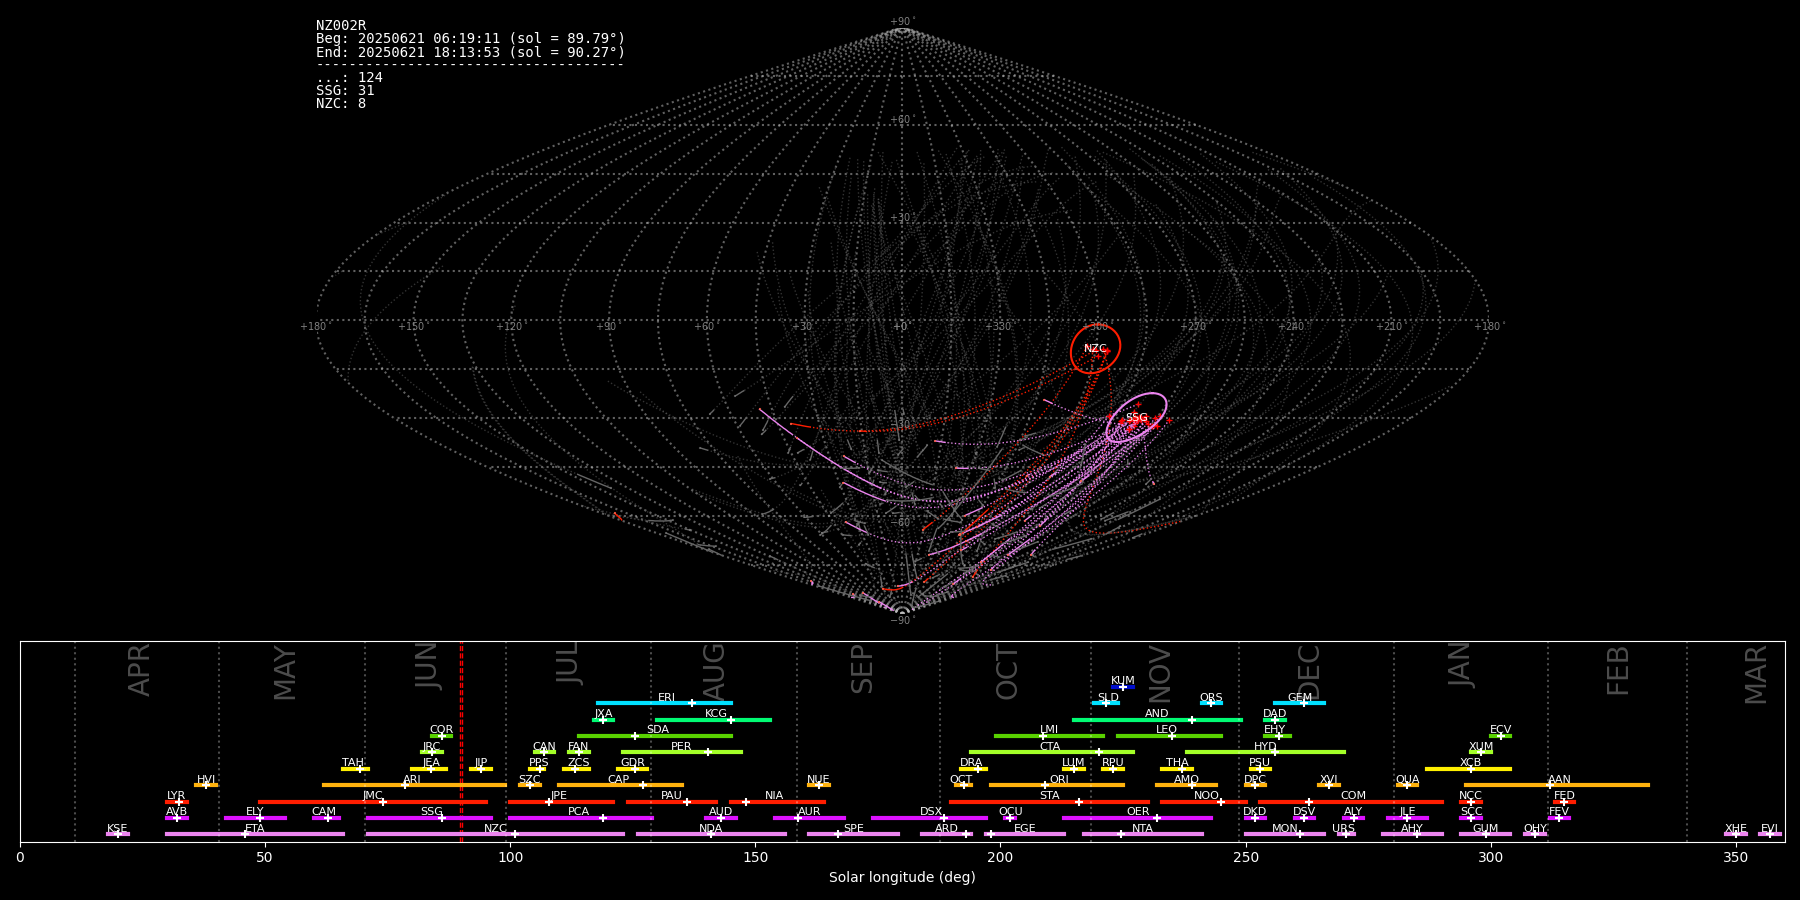The height and width of the screenshot is (900, 1800).
Task: Click the COM shower label
Action: pyautogui.click(x=1353, y=796)
